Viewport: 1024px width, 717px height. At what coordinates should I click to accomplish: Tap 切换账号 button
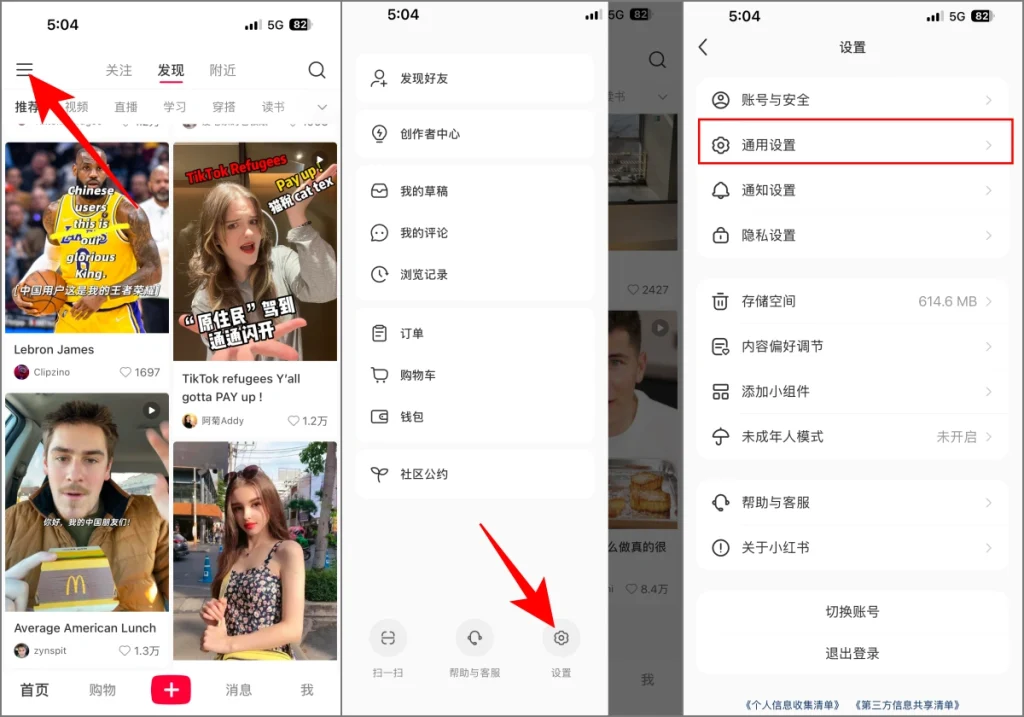852,612
